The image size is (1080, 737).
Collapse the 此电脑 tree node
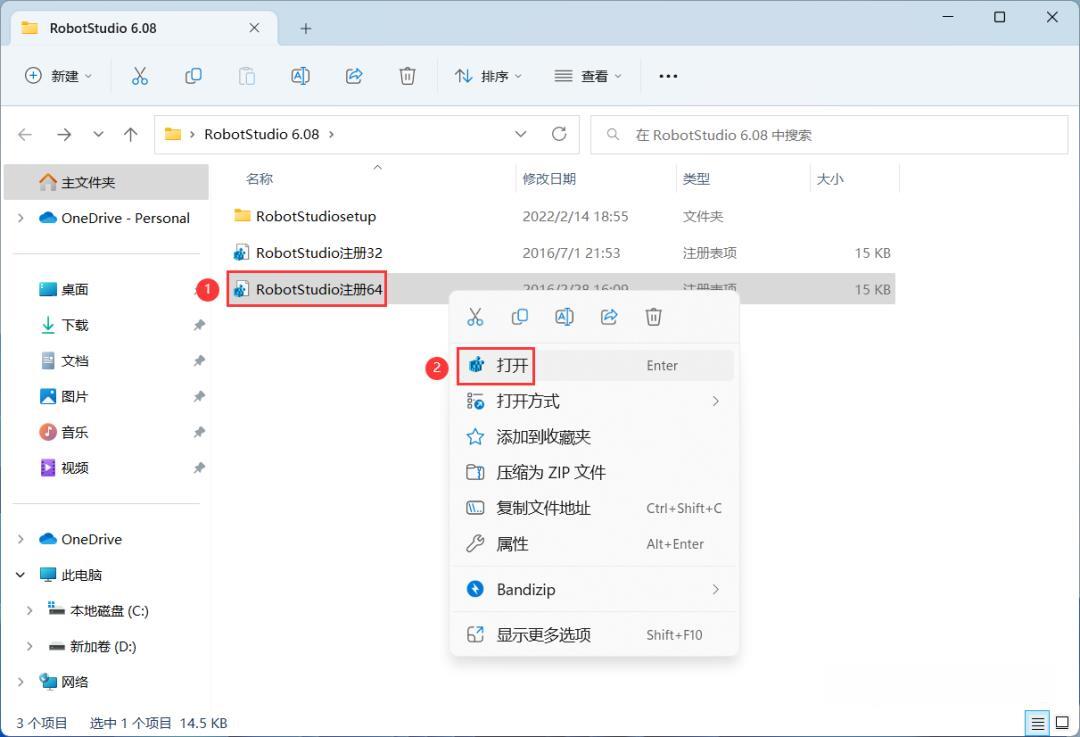(x=21, y=575)
